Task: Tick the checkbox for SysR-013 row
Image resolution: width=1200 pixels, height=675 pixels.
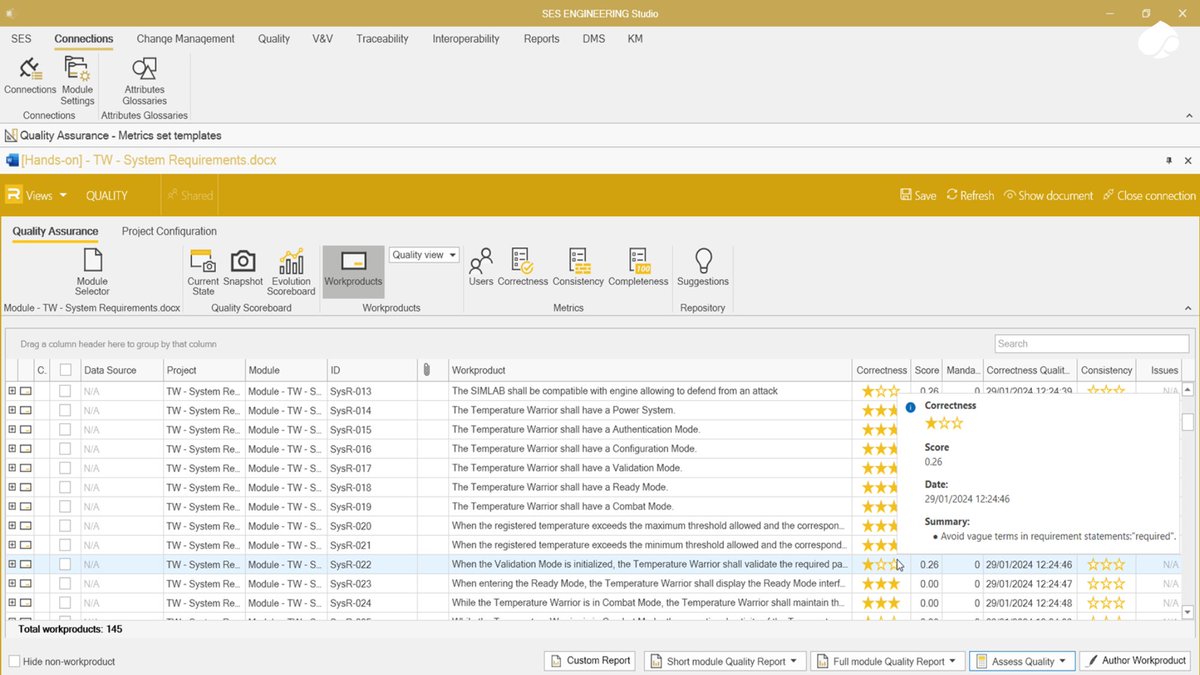Action: [65, 391]
